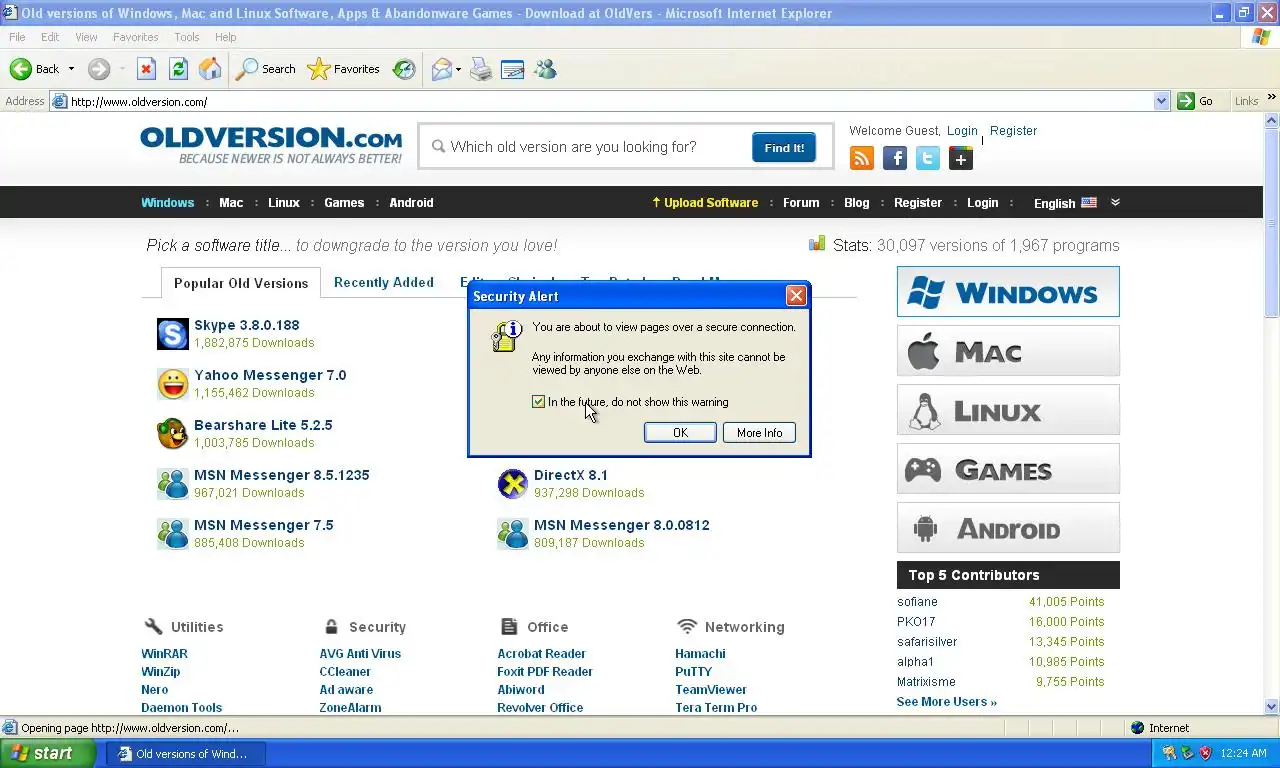Screen dimensions: 1280x768
Task: Open the large Games category banner
Action: [1008, 469]
